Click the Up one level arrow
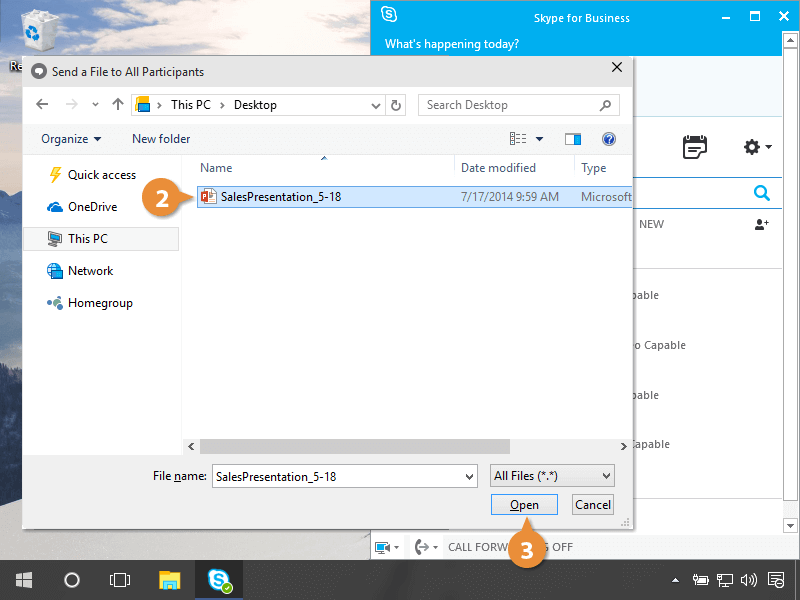The width and height of the screenshot is (800, 600). [x=118, y=105]
